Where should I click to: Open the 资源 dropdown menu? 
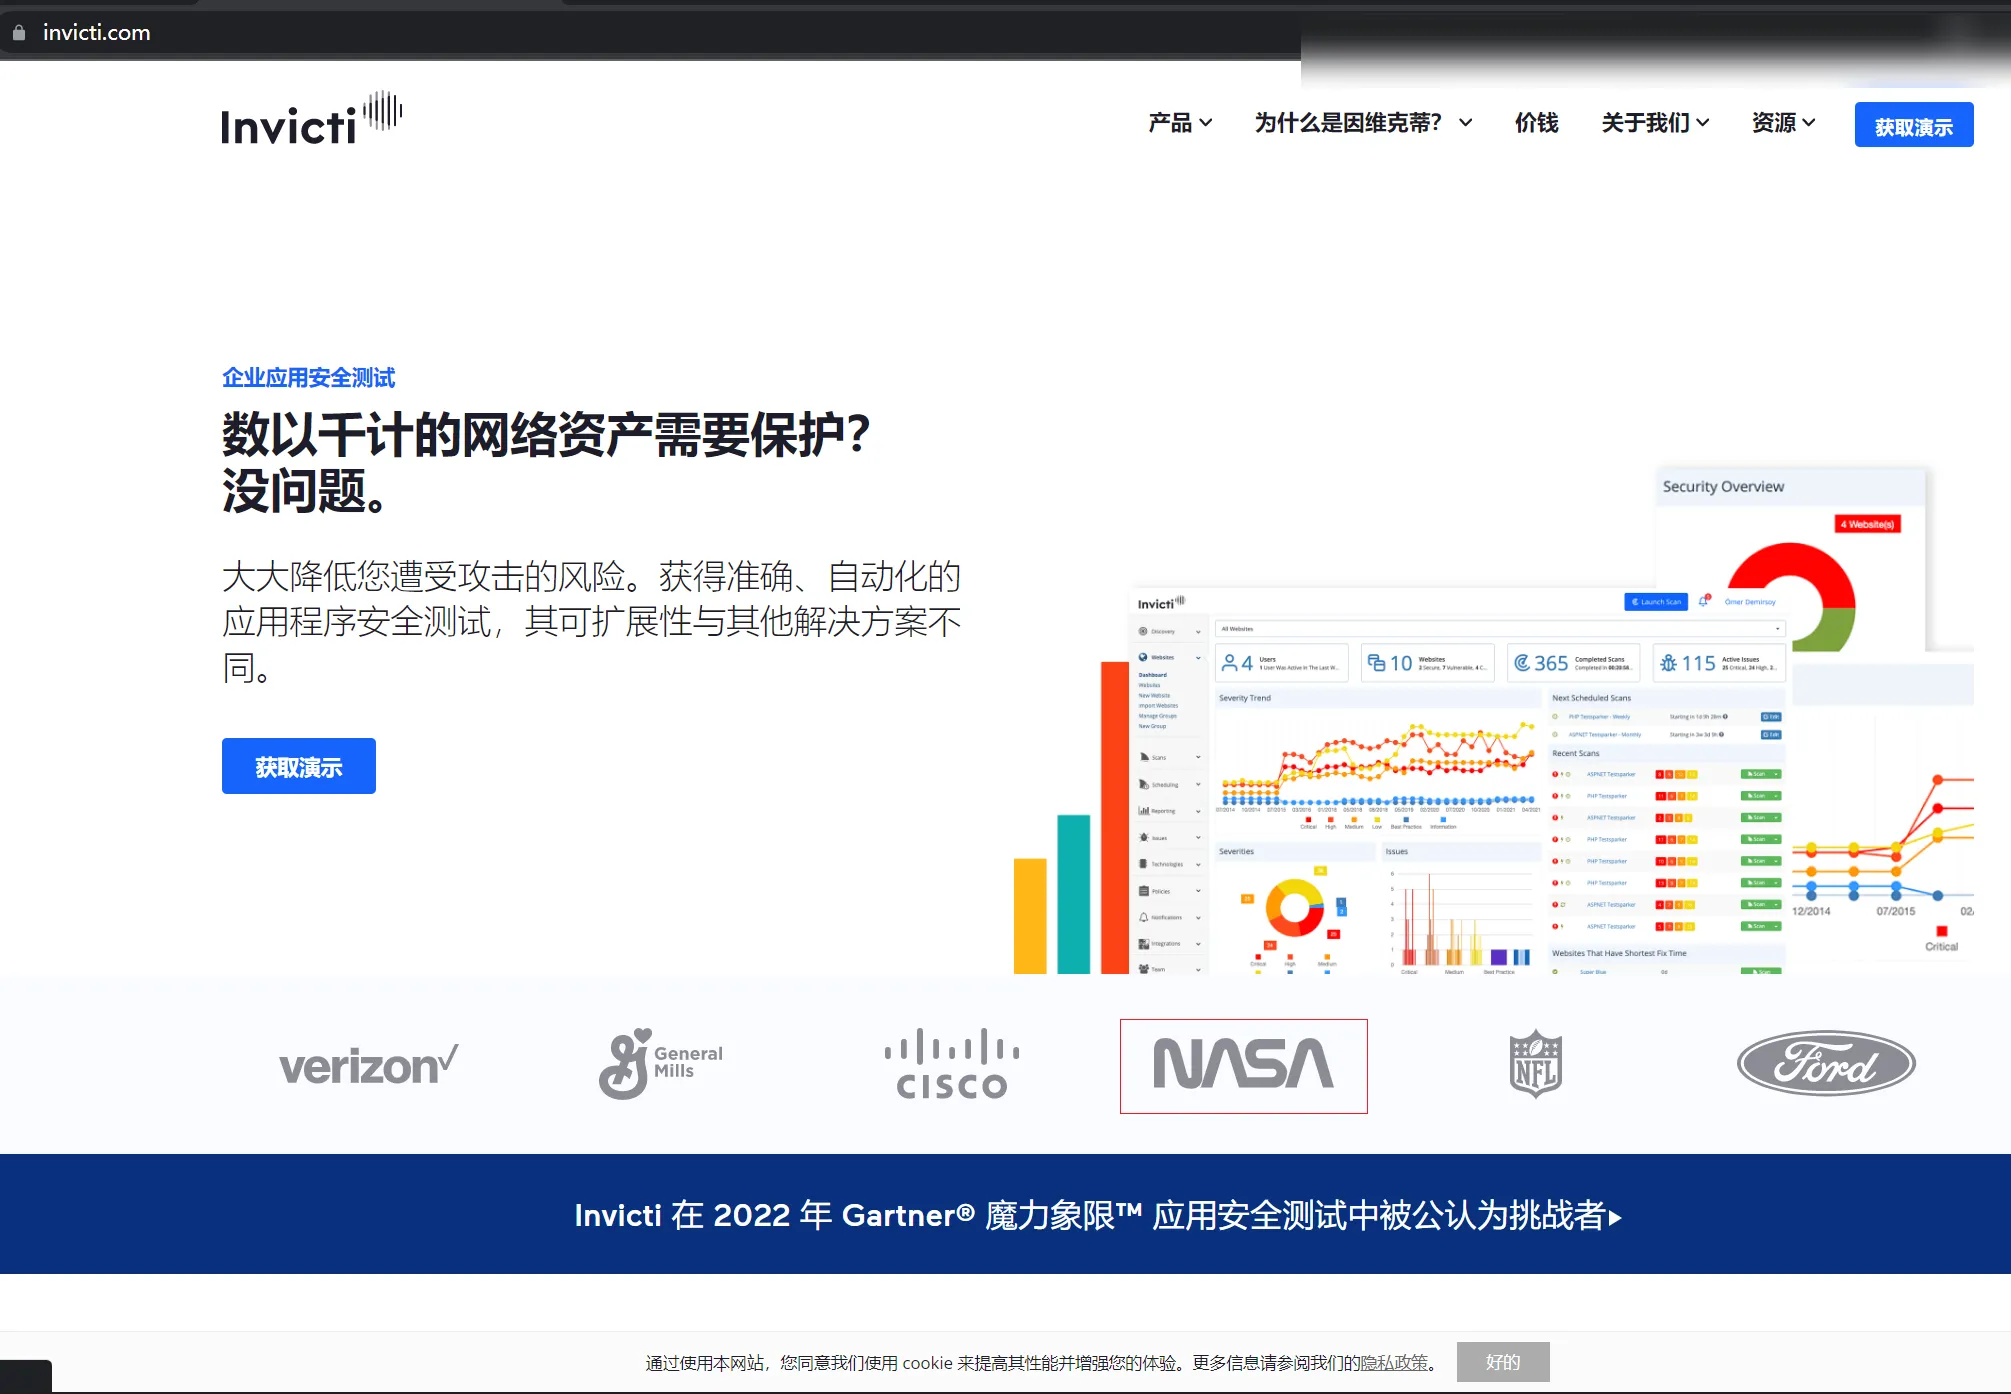point(1783,123)
